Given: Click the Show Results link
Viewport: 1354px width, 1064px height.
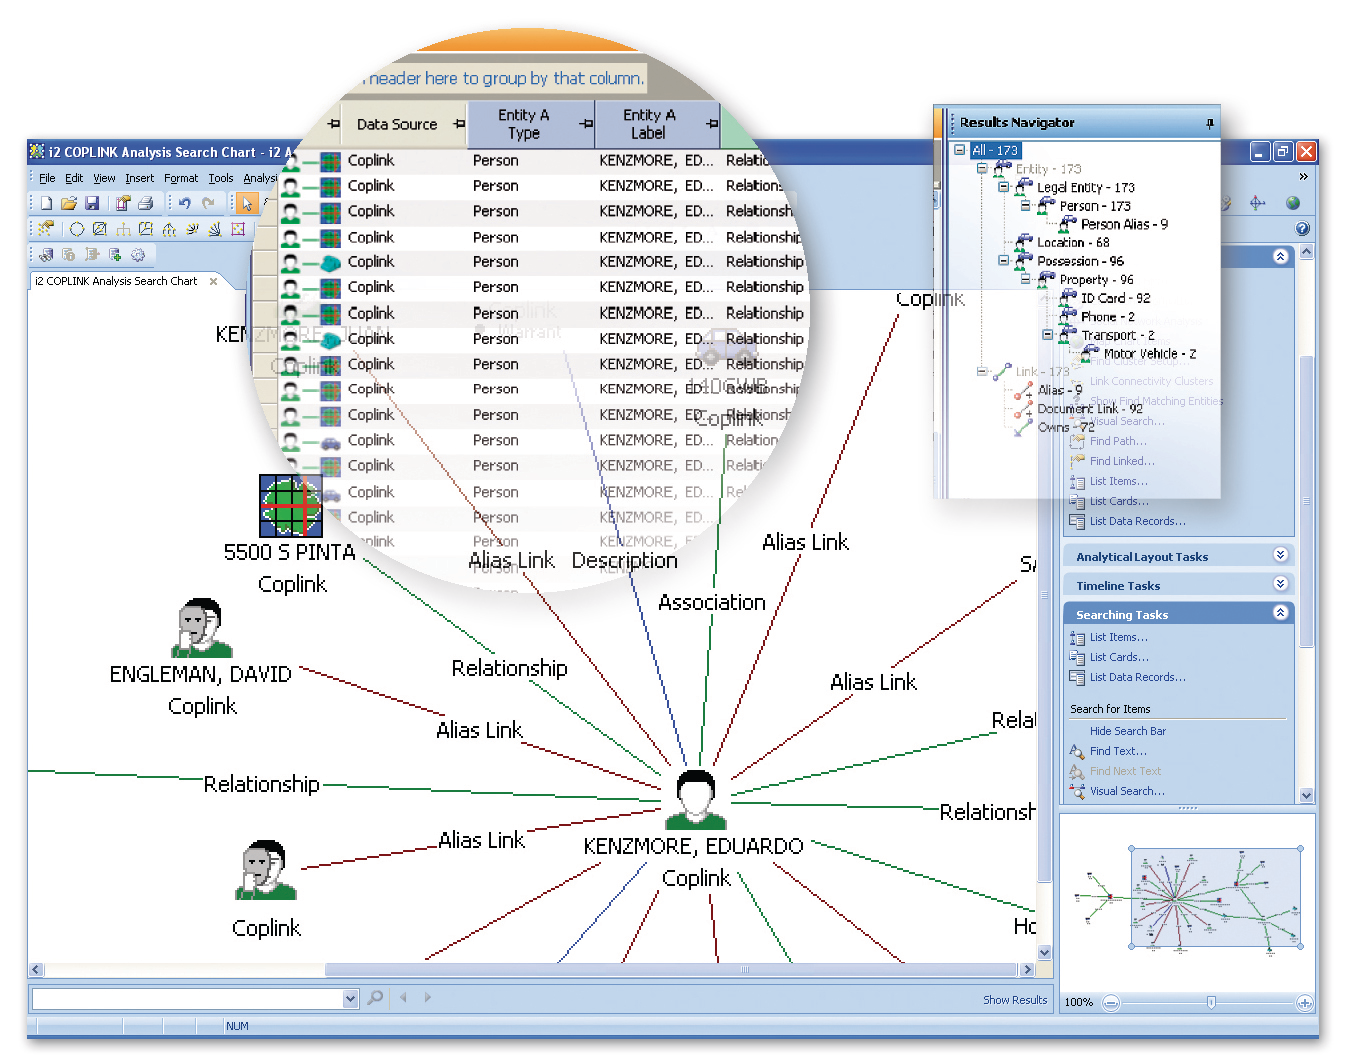Looking at the screenshot, I should (1014, 1000).
